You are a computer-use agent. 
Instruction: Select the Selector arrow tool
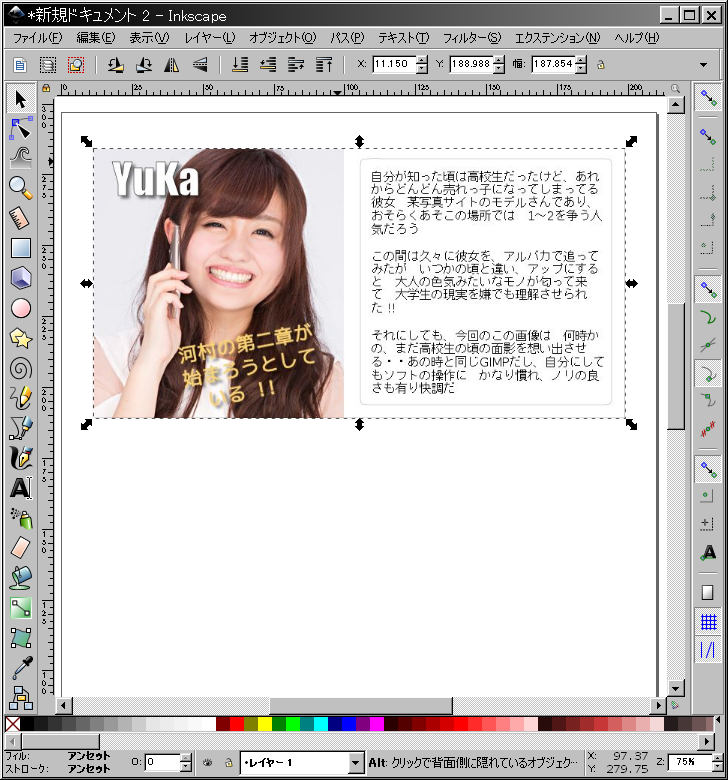21,99
